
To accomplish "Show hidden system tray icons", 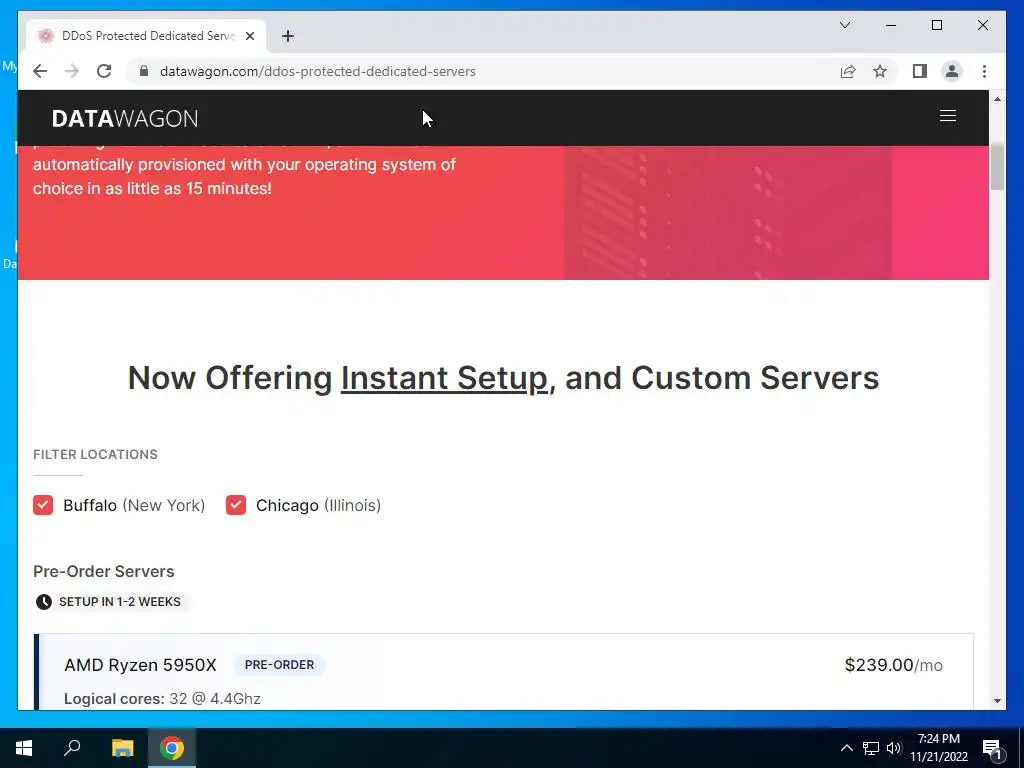I will click(846, 748).
